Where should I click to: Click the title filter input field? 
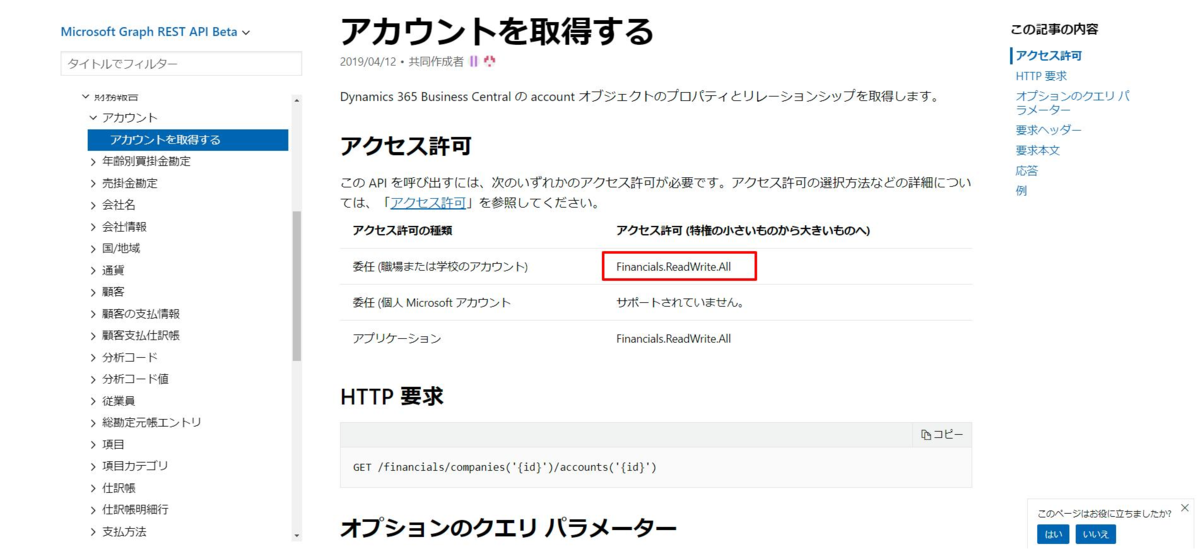181,64
